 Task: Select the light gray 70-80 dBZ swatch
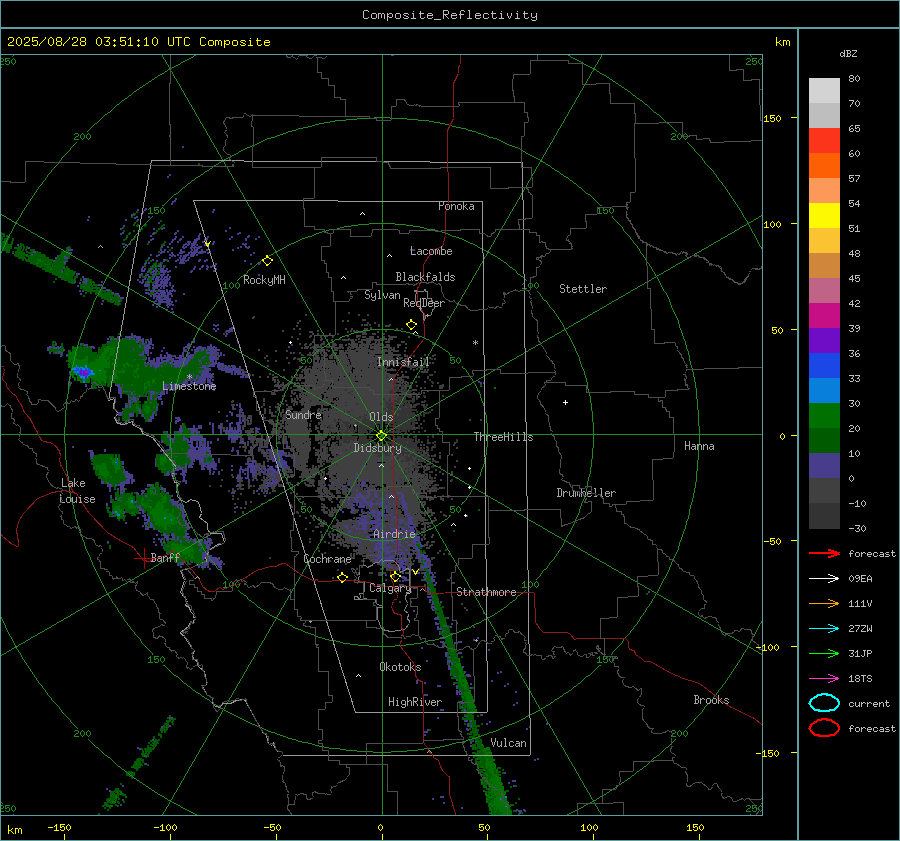(x=824, y=91)
